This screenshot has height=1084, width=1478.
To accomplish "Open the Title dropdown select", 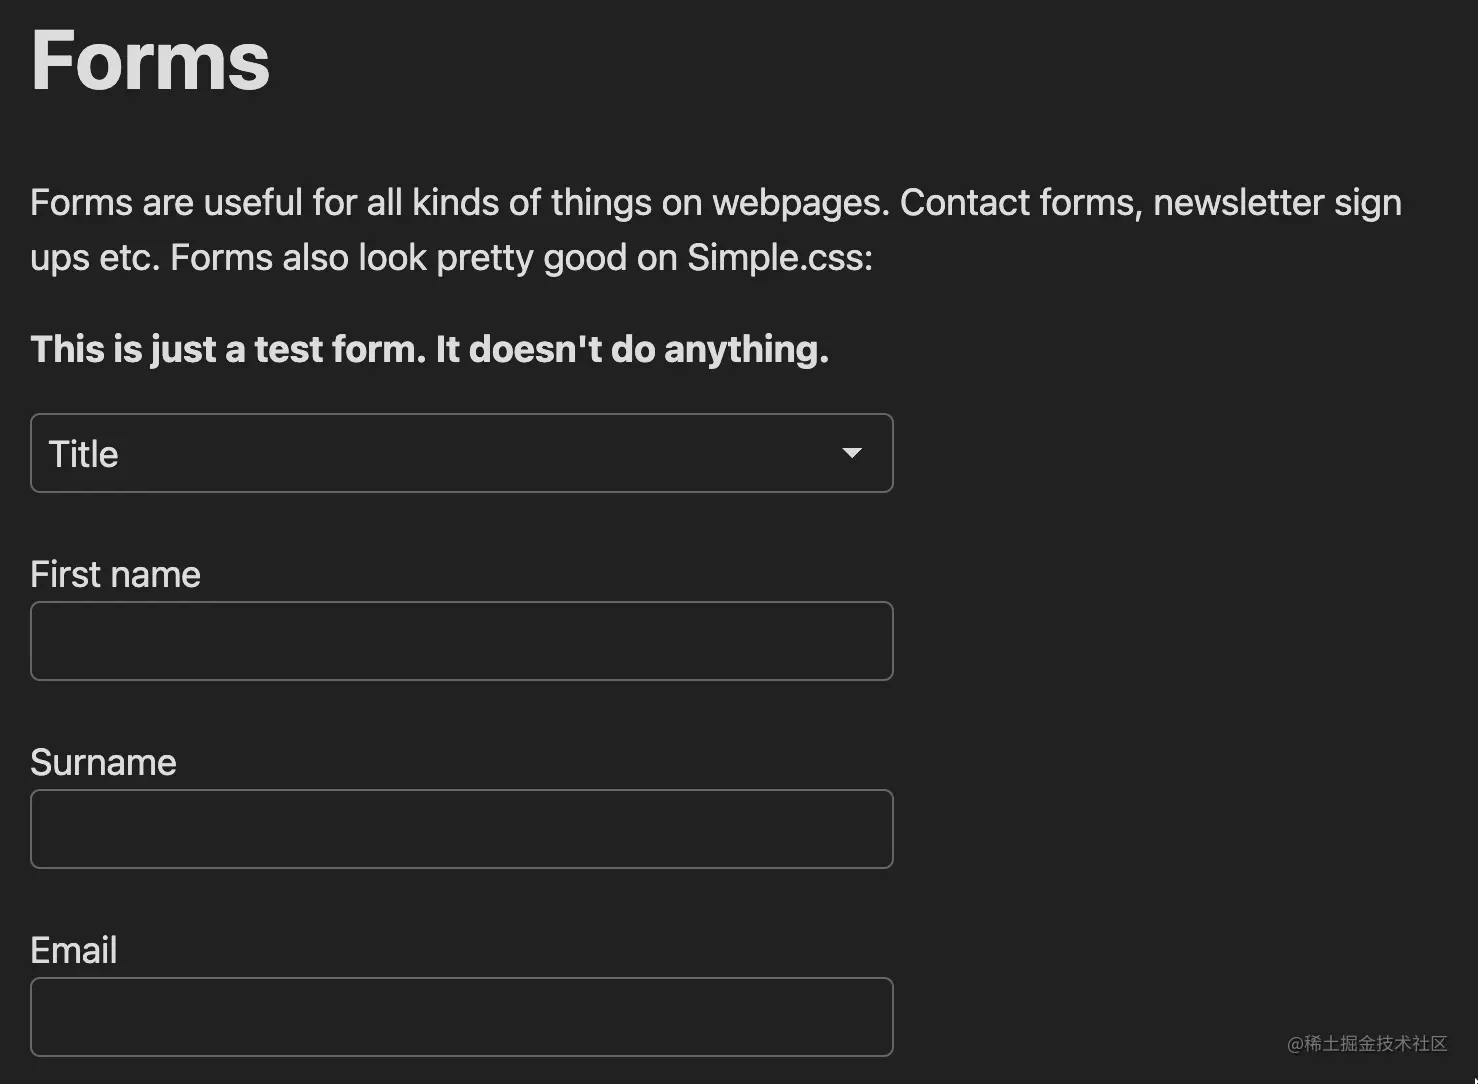I will [x=461, y=453].
